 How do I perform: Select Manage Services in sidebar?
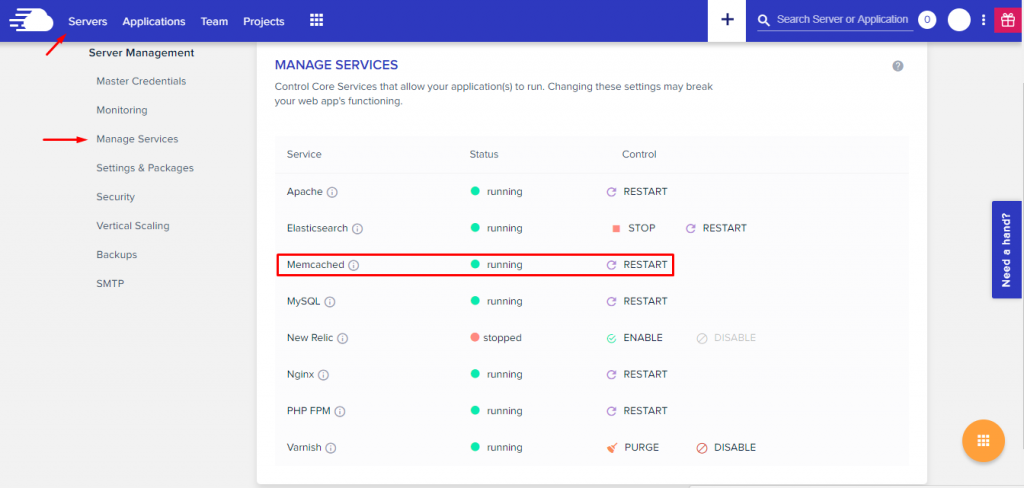pos(137,139)
